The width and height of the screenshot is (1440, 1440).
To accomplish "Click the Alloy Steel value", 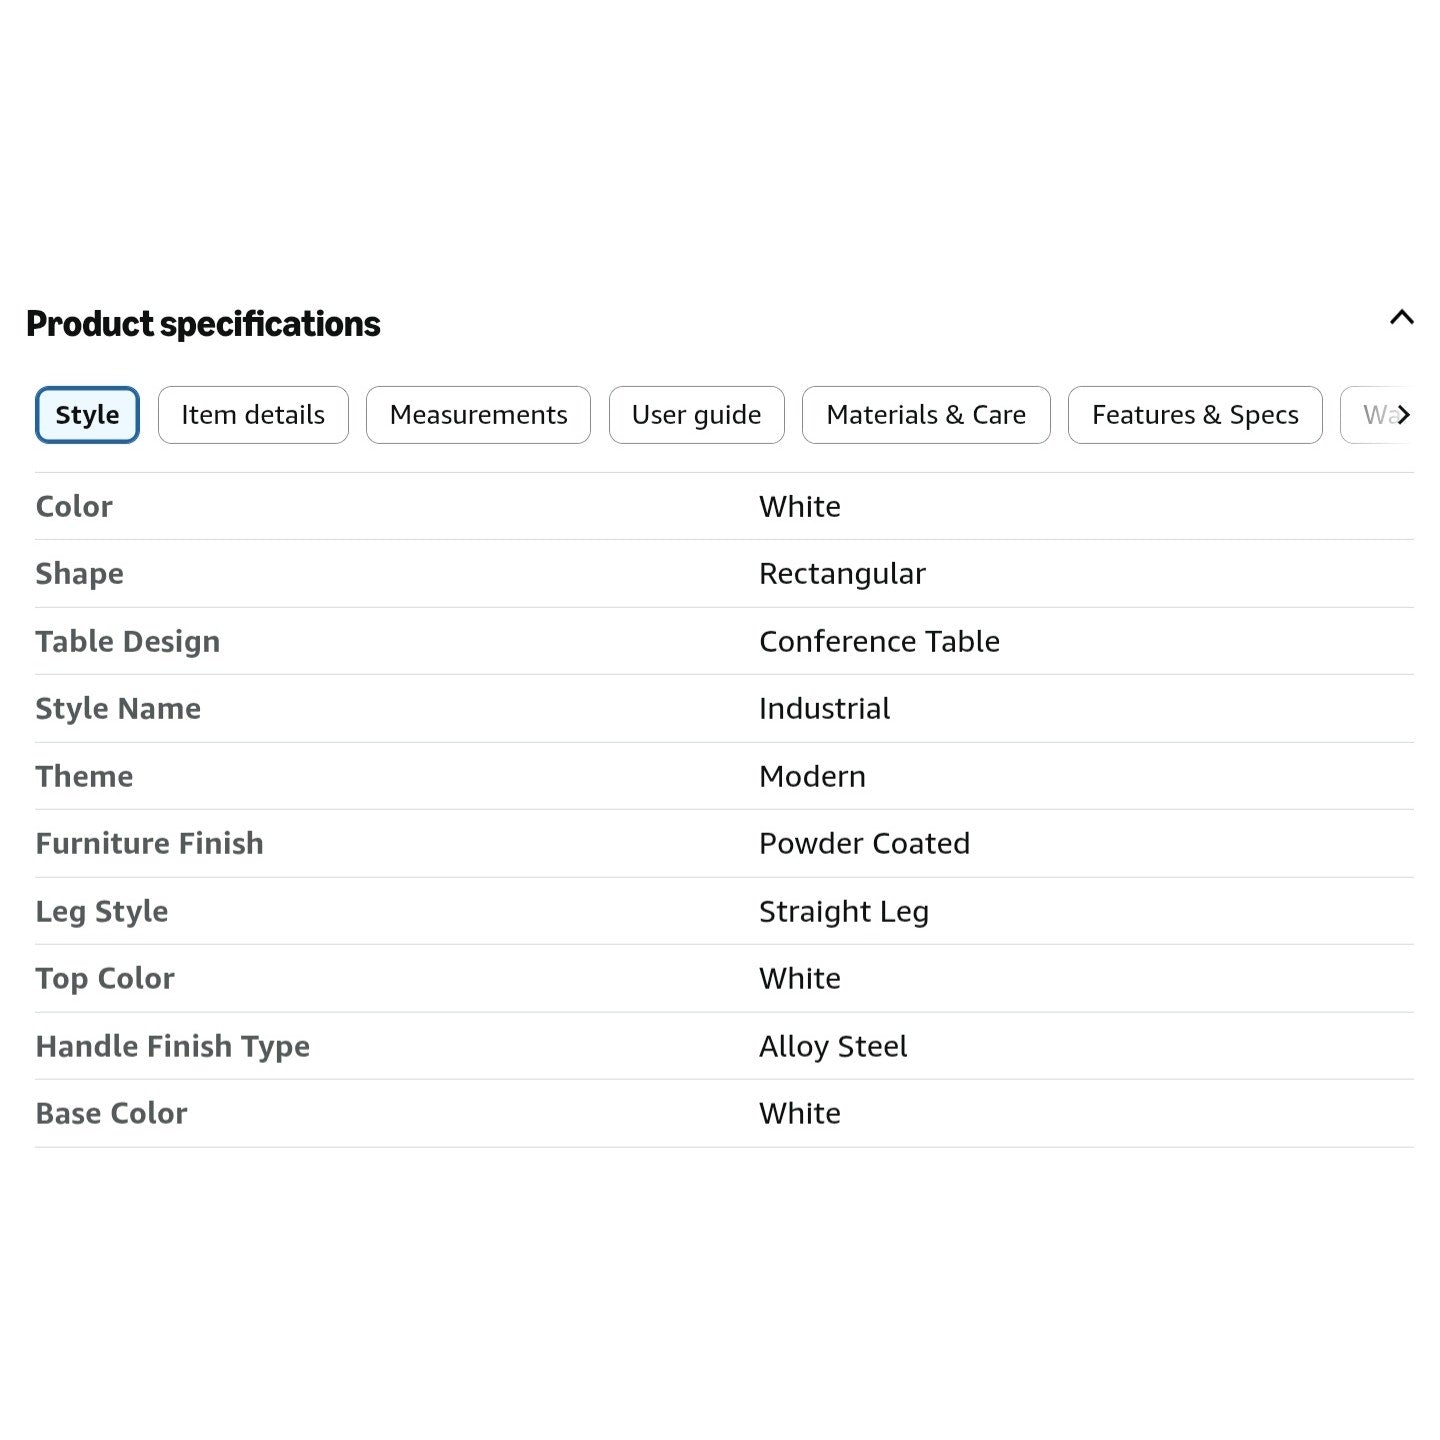I will 833,1047.
